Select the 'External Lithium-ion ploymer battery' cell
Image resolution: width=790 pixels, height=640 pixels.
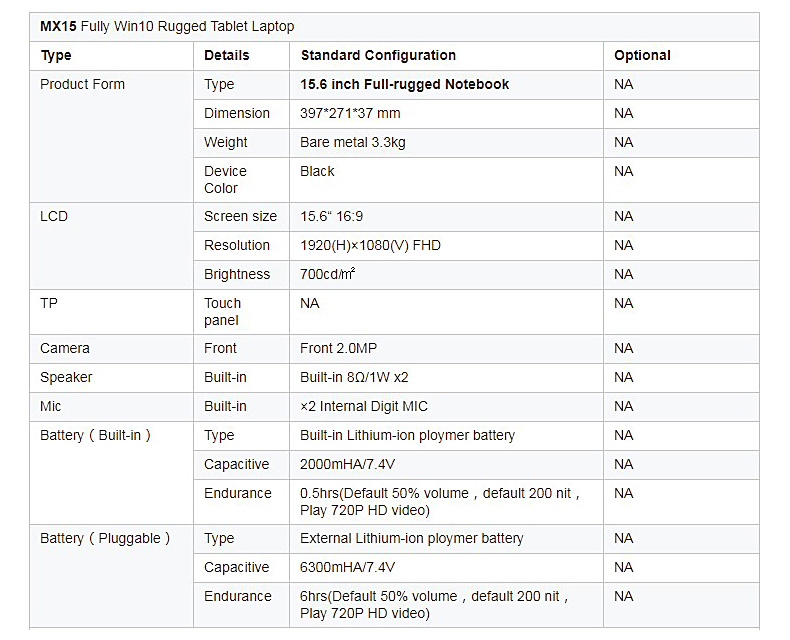411,539
